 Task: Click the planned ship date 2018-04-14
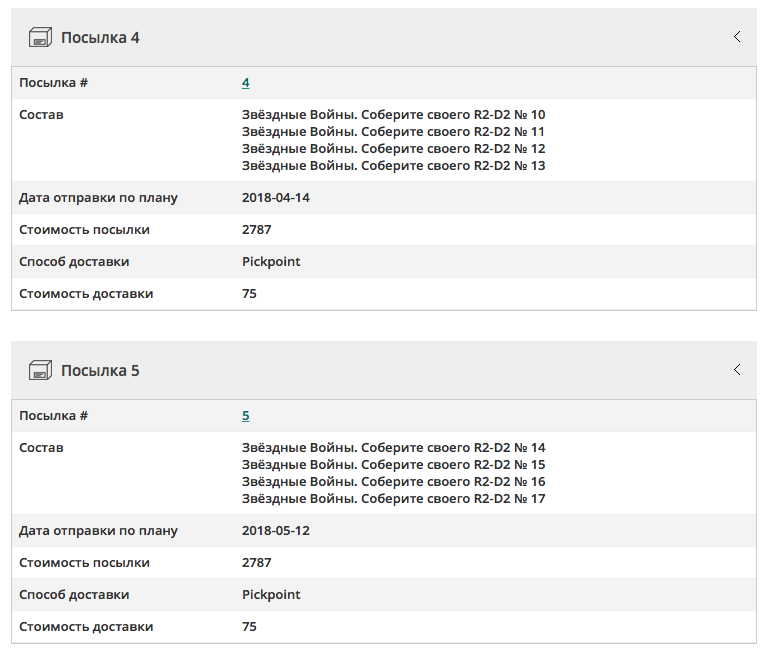tap(276, 198)
